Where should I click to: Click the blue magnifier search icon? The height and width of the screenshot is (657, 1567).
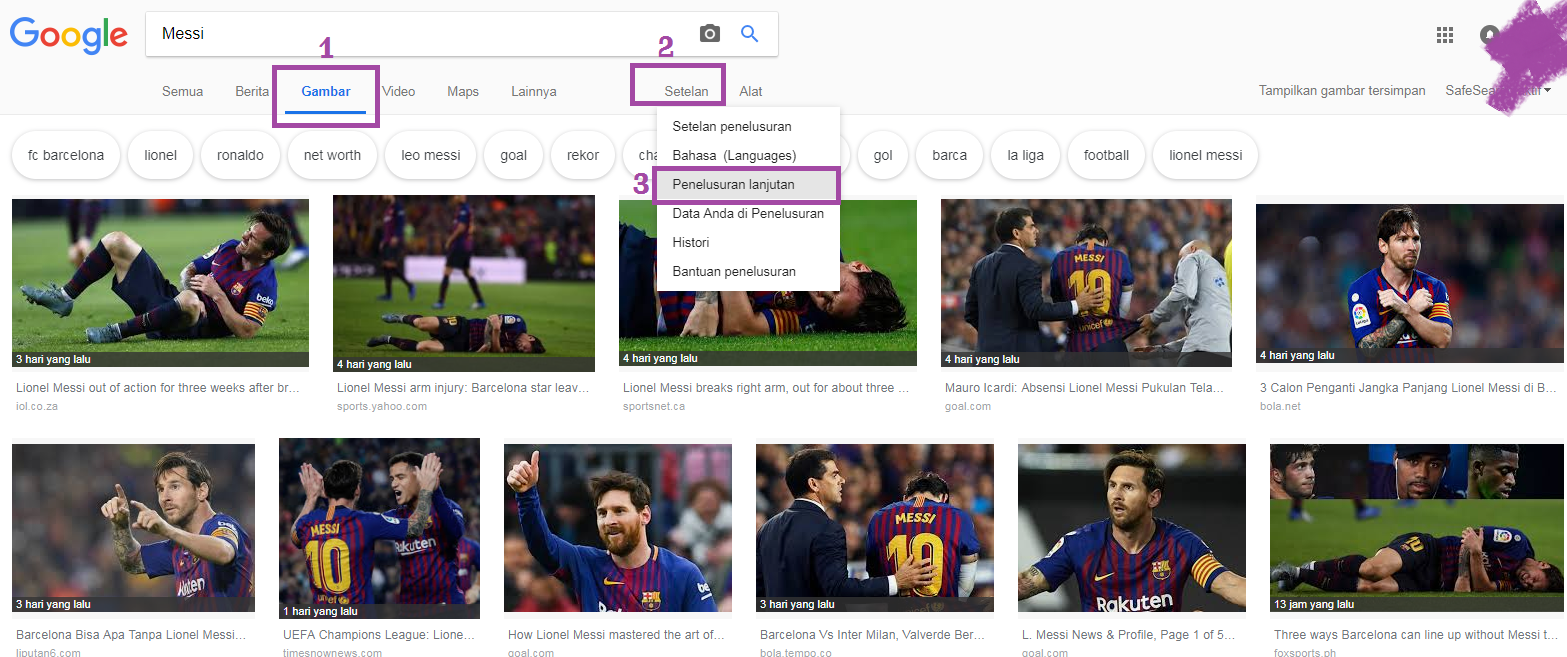coord(750,34)
